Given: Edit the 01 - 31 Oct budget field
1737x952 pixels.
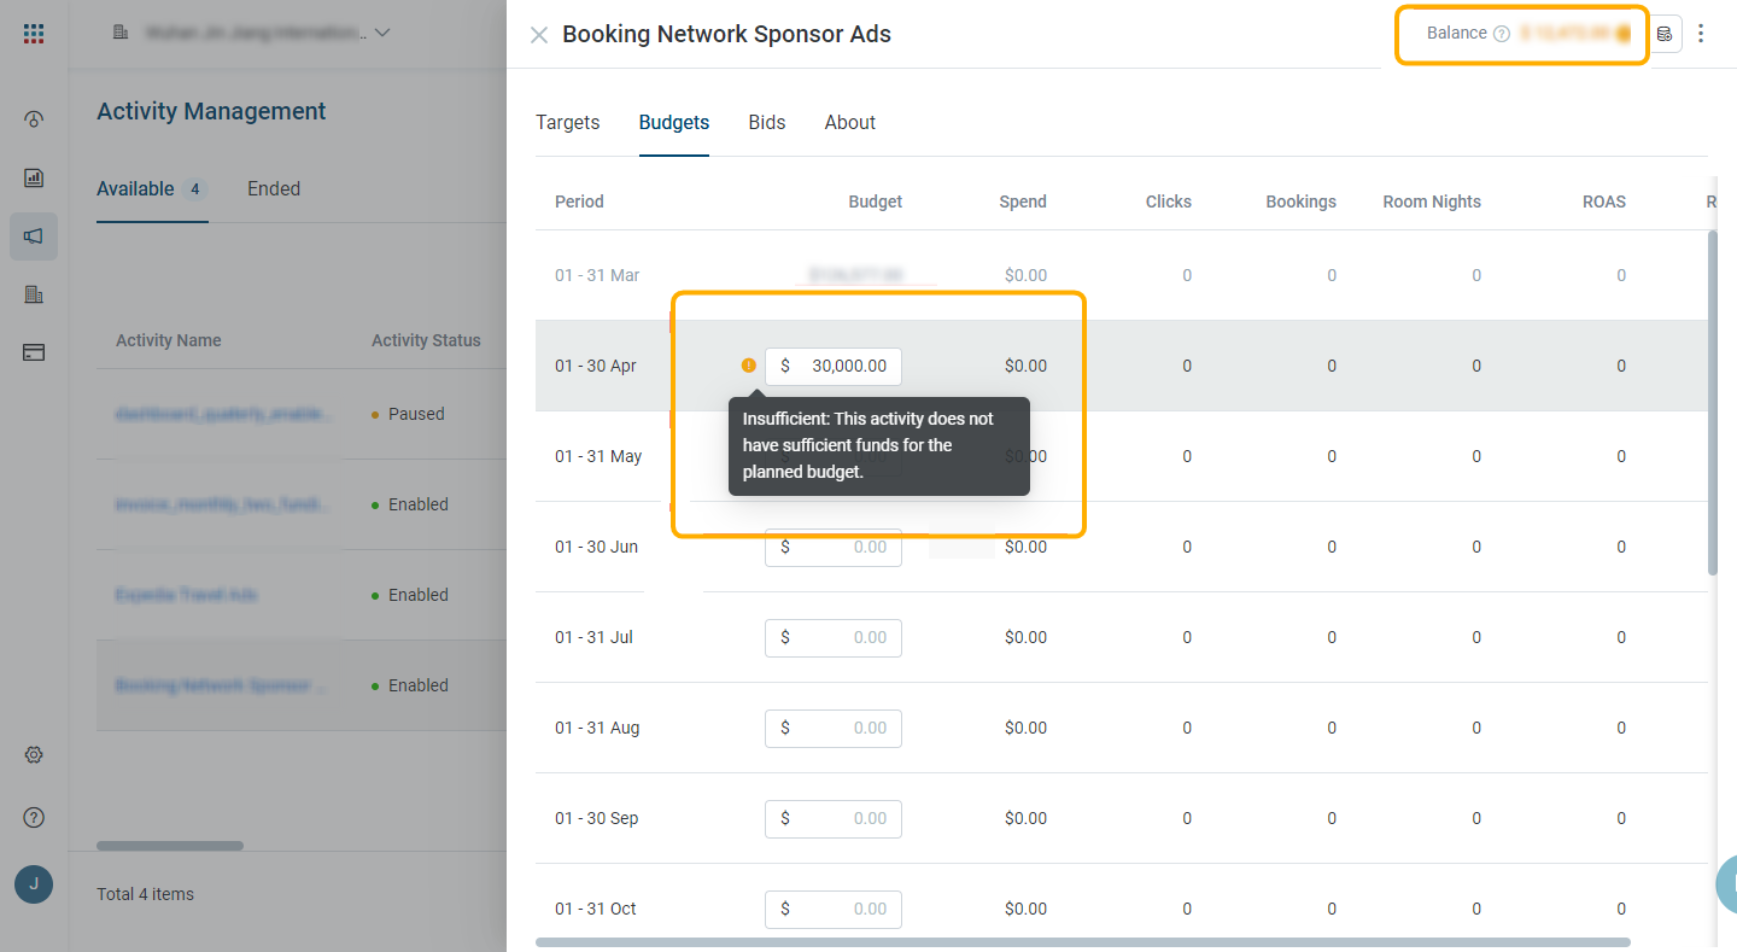Looking at the screenshot, I should tap(833, 909).
